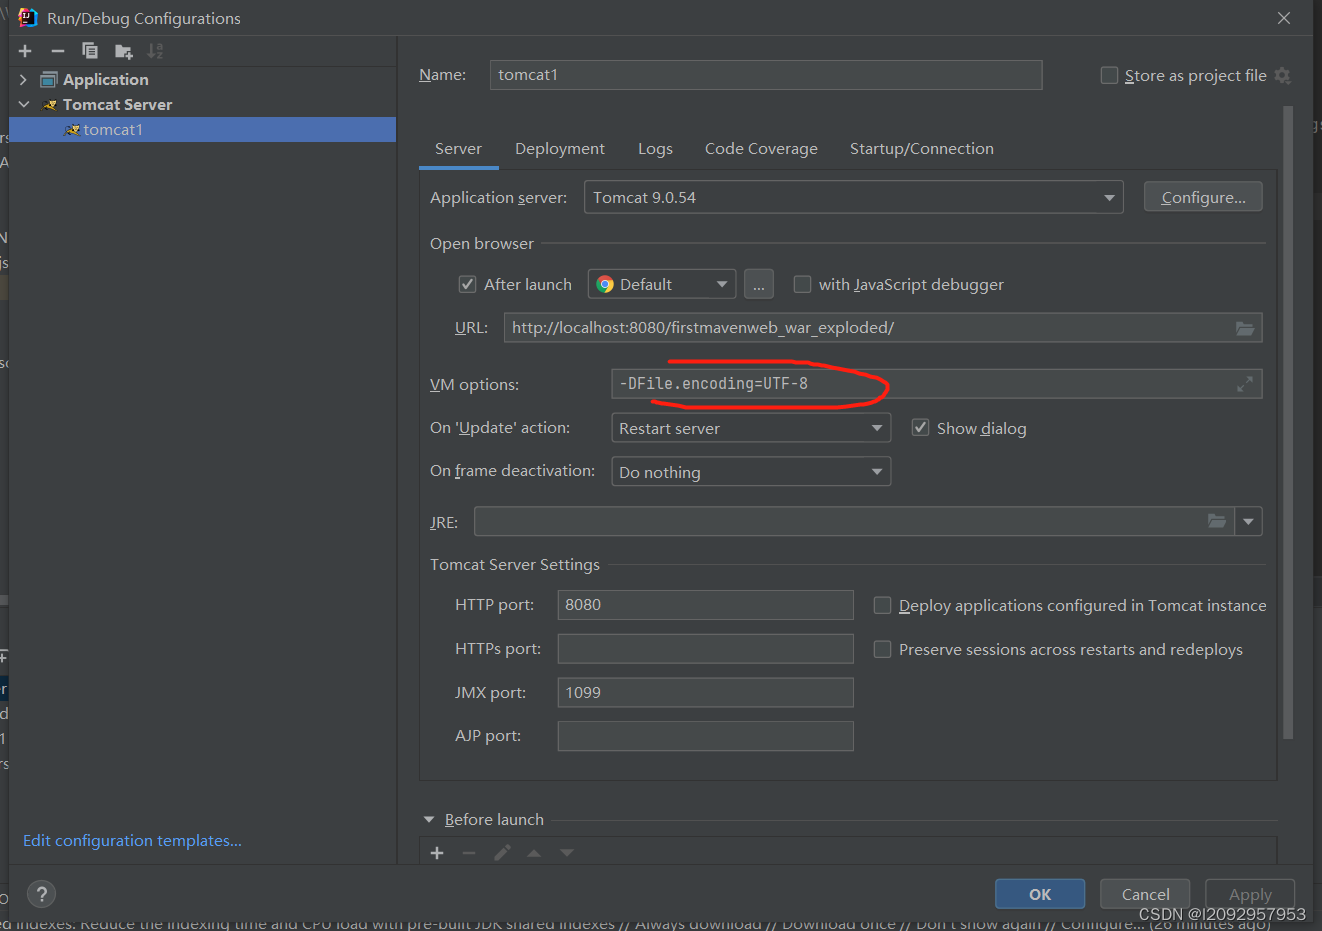Click the Cancel button
The width and height of the screenshot is (1322, 931).
(1145, 894)
